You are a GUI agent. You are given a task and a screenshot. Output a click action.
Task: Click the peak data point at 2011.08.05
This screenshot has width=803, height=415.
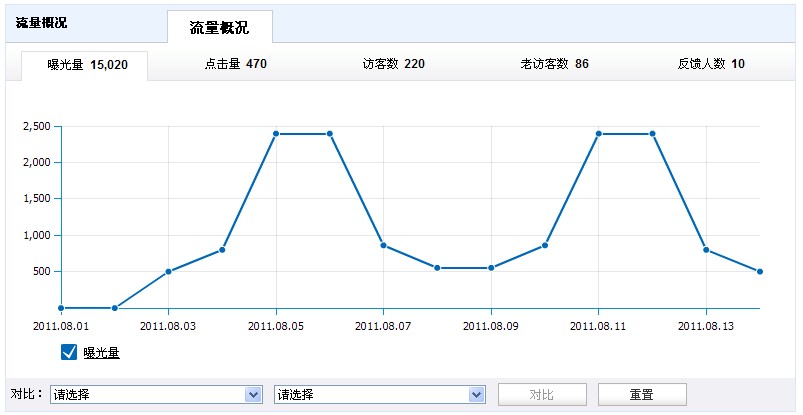pos(276,134)
